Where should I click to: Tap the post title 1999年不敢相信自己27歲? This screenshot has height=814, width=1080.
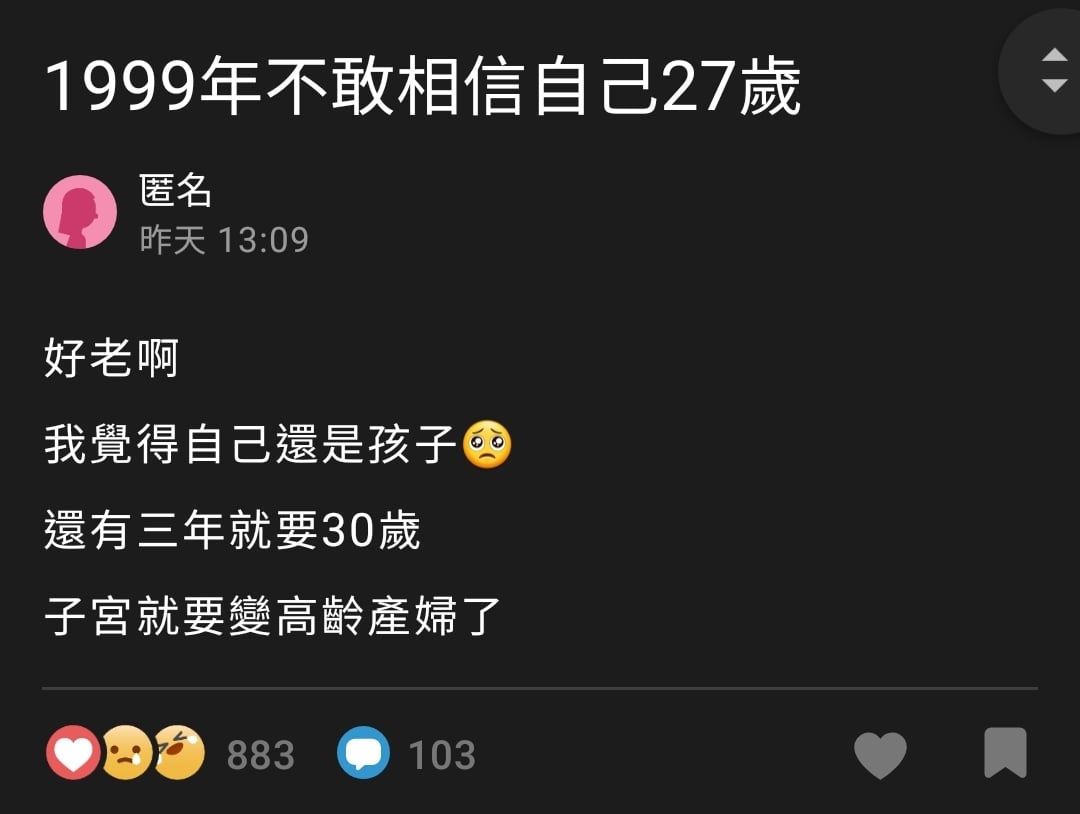422,85
